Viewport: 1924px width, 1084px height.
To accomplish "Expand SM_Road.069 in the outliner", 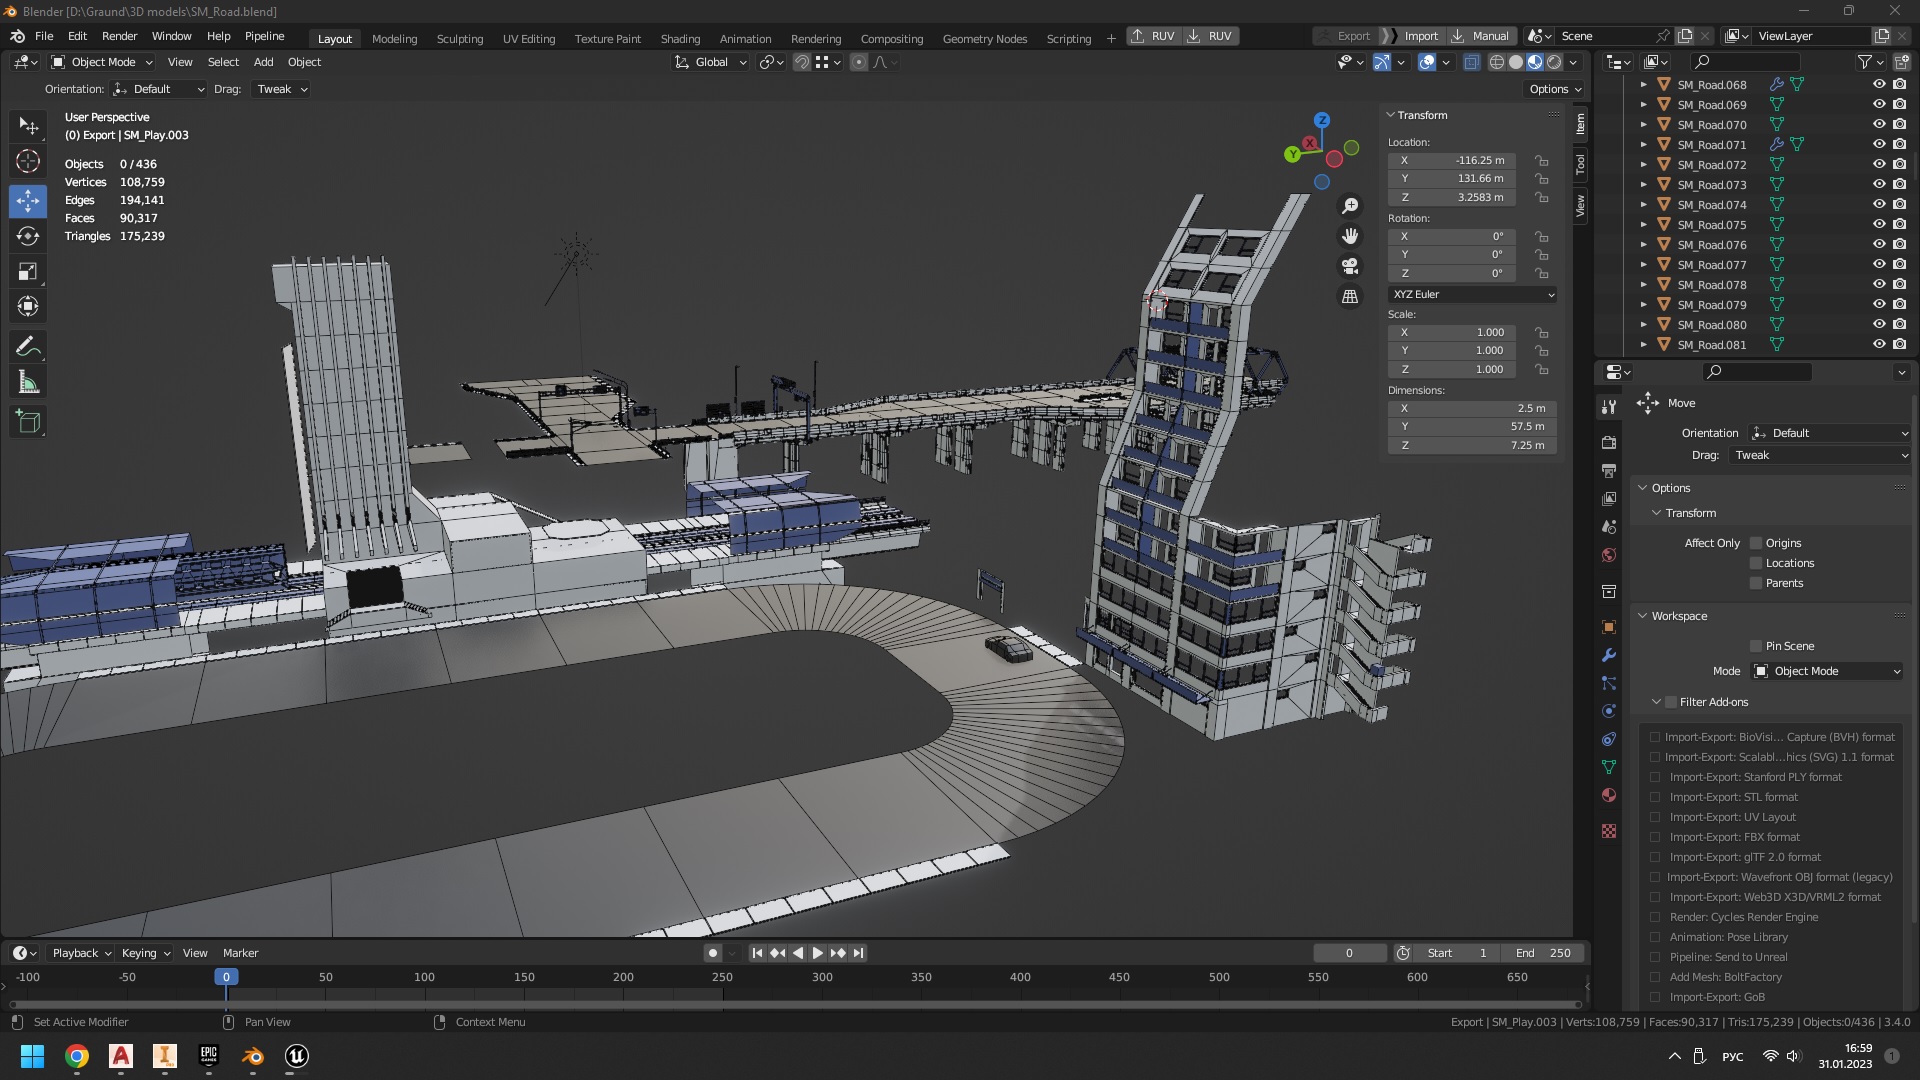I will point(1646,105).
